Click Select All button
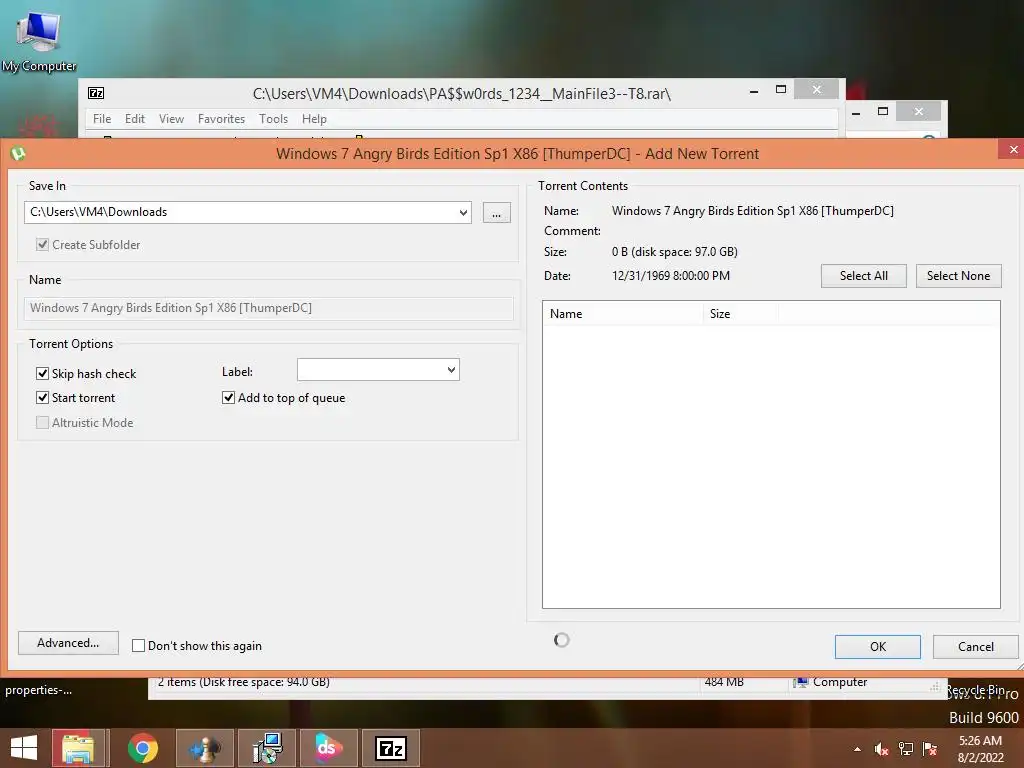This screenshot has height=768, width=1024. coord(863,276)
